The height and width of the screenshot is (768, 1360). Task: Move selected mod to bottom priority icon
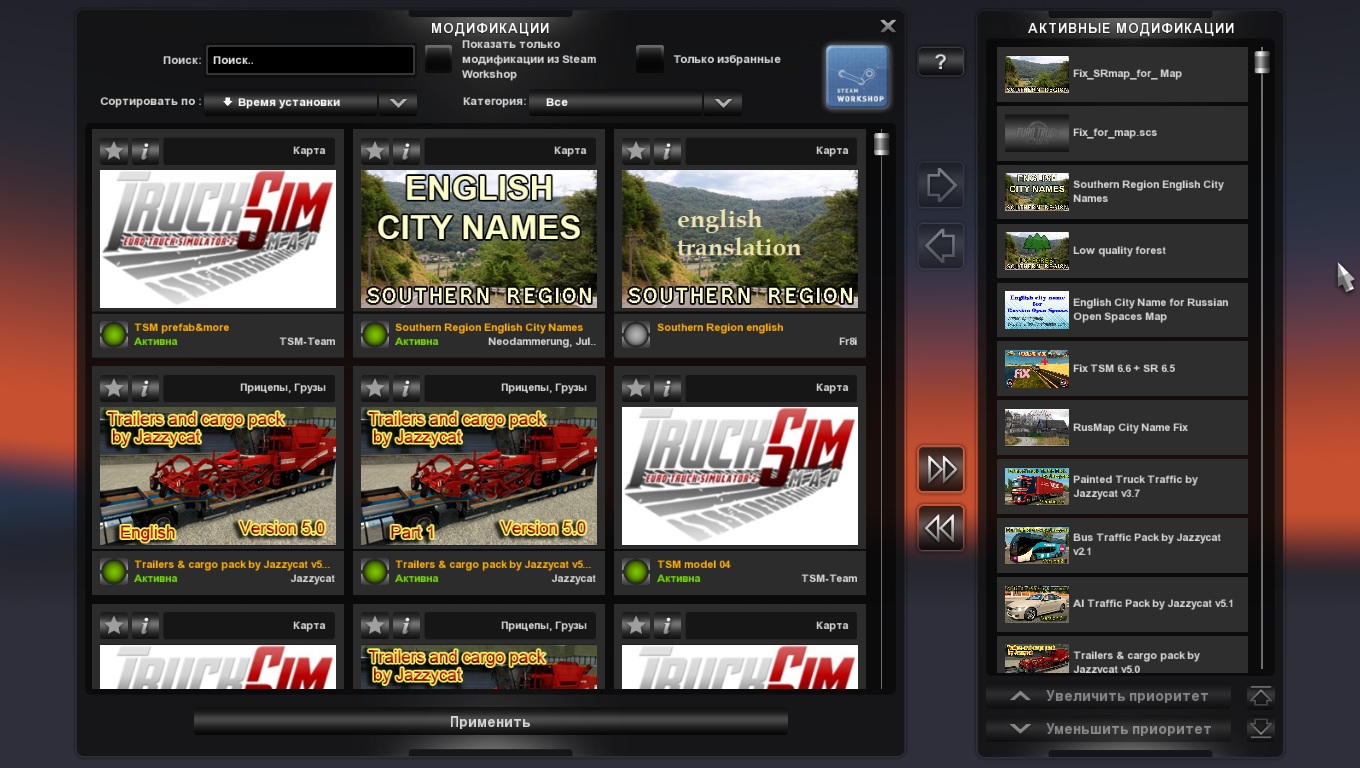click(1261, 728)
